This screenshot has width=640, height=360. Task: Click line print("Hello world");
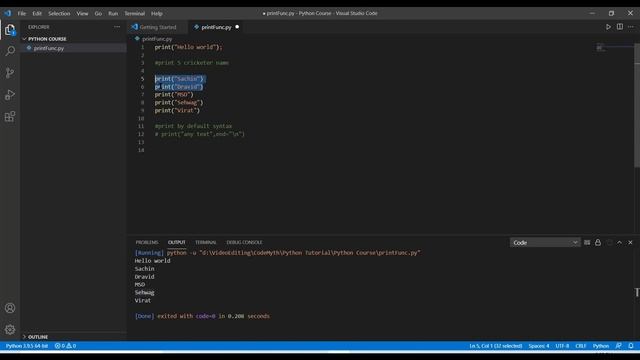189,47
